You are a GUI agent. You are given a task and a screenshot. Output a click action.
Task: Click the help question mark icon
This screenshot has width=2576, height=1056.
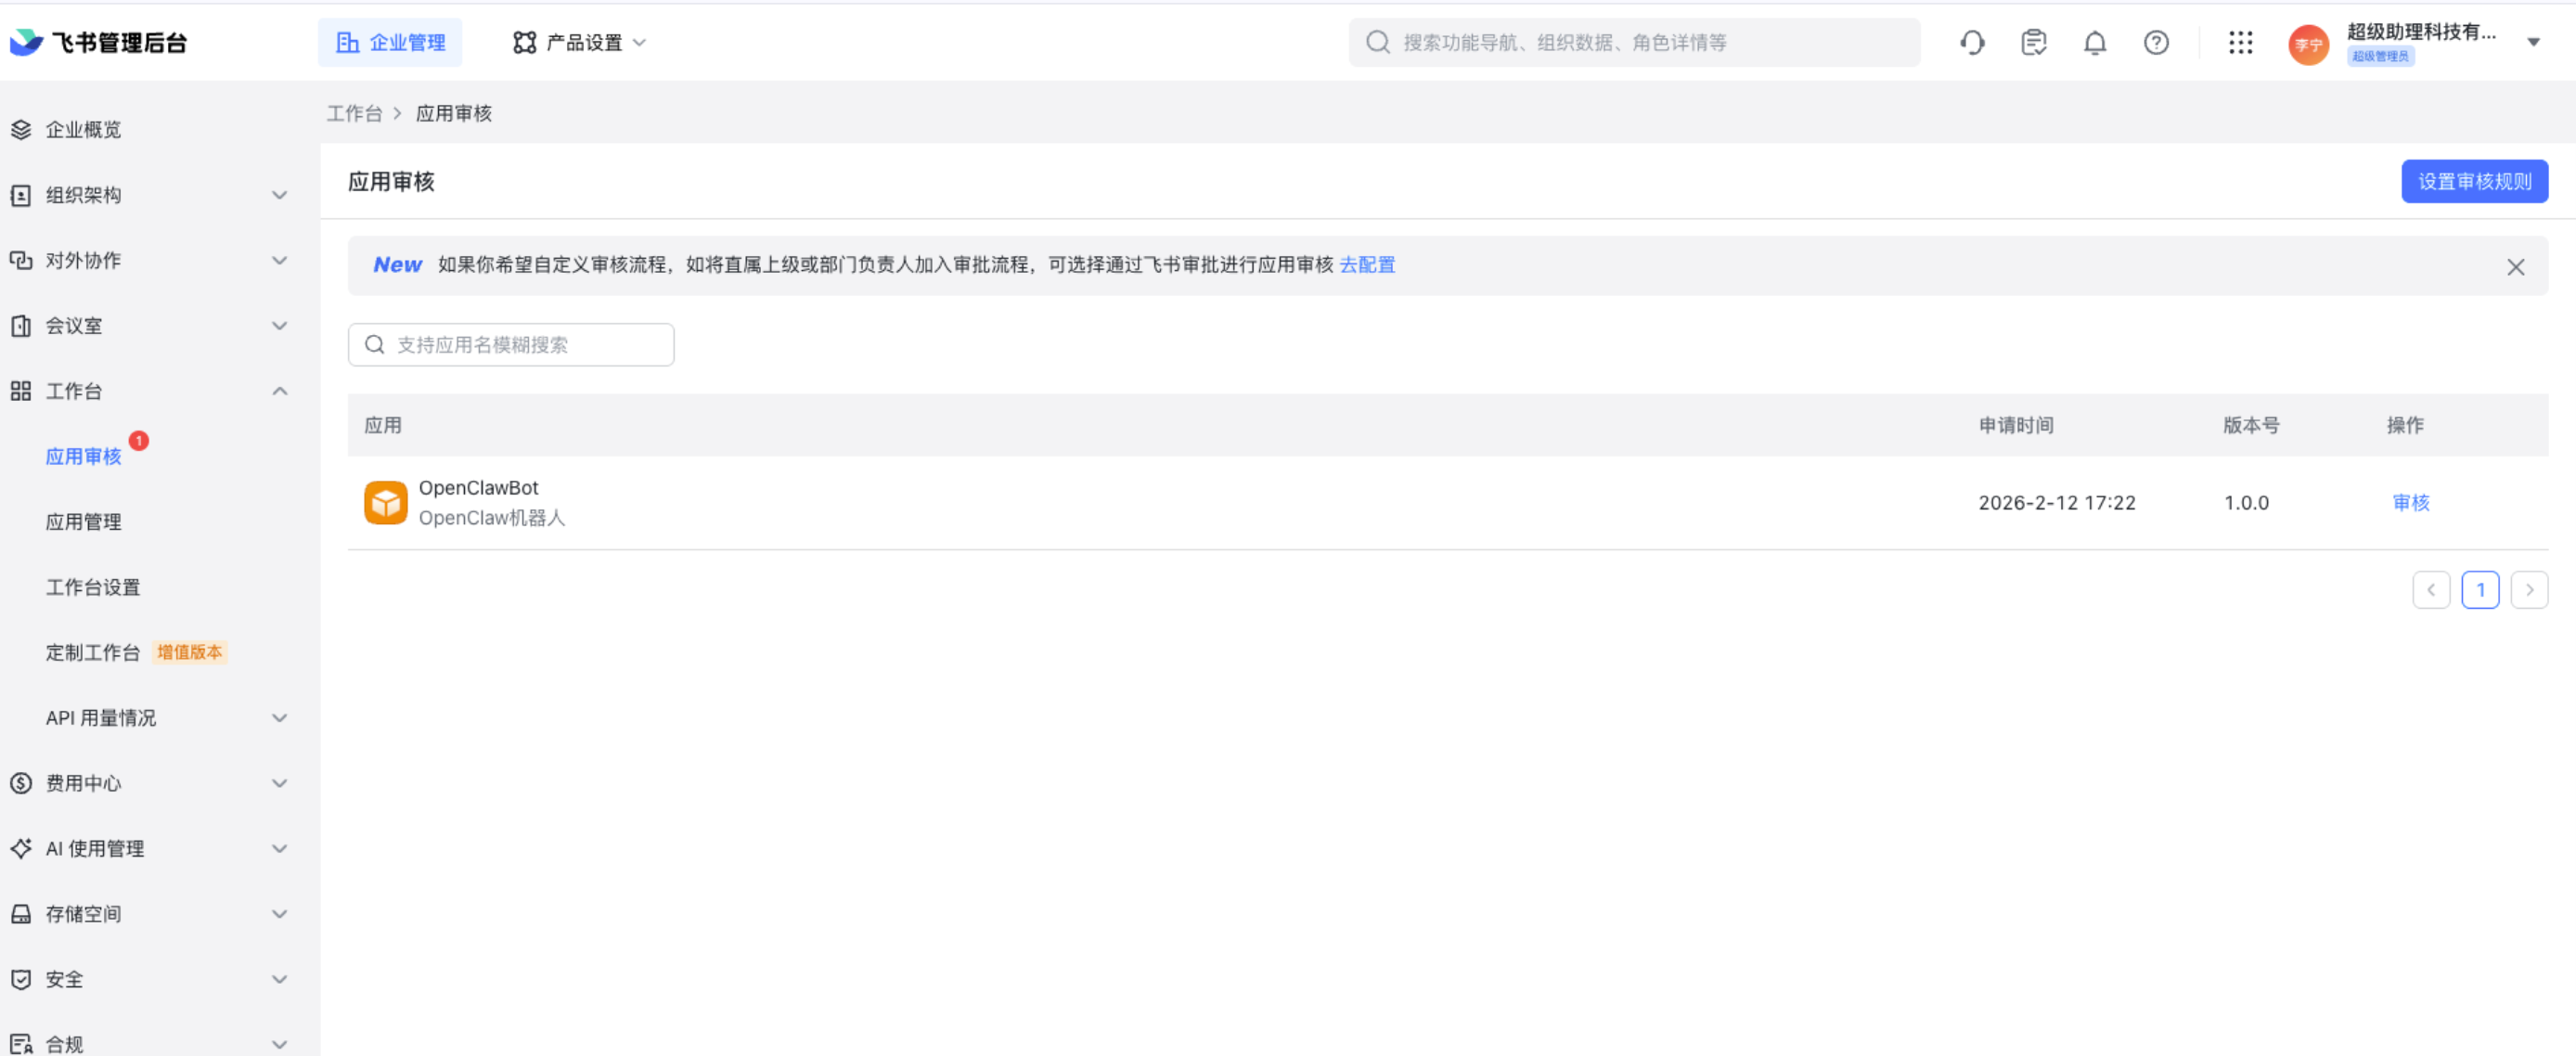coord(2156,42)
